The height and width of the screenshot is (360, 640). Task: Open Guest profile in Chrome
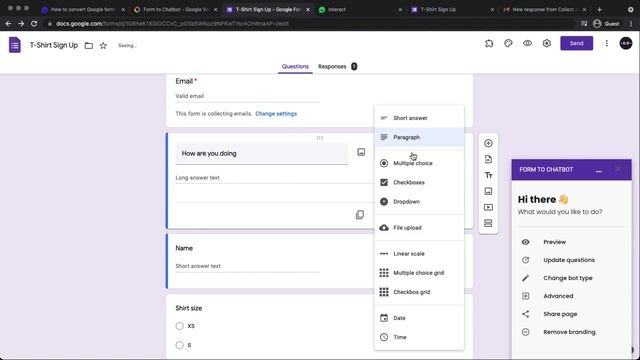606,24
